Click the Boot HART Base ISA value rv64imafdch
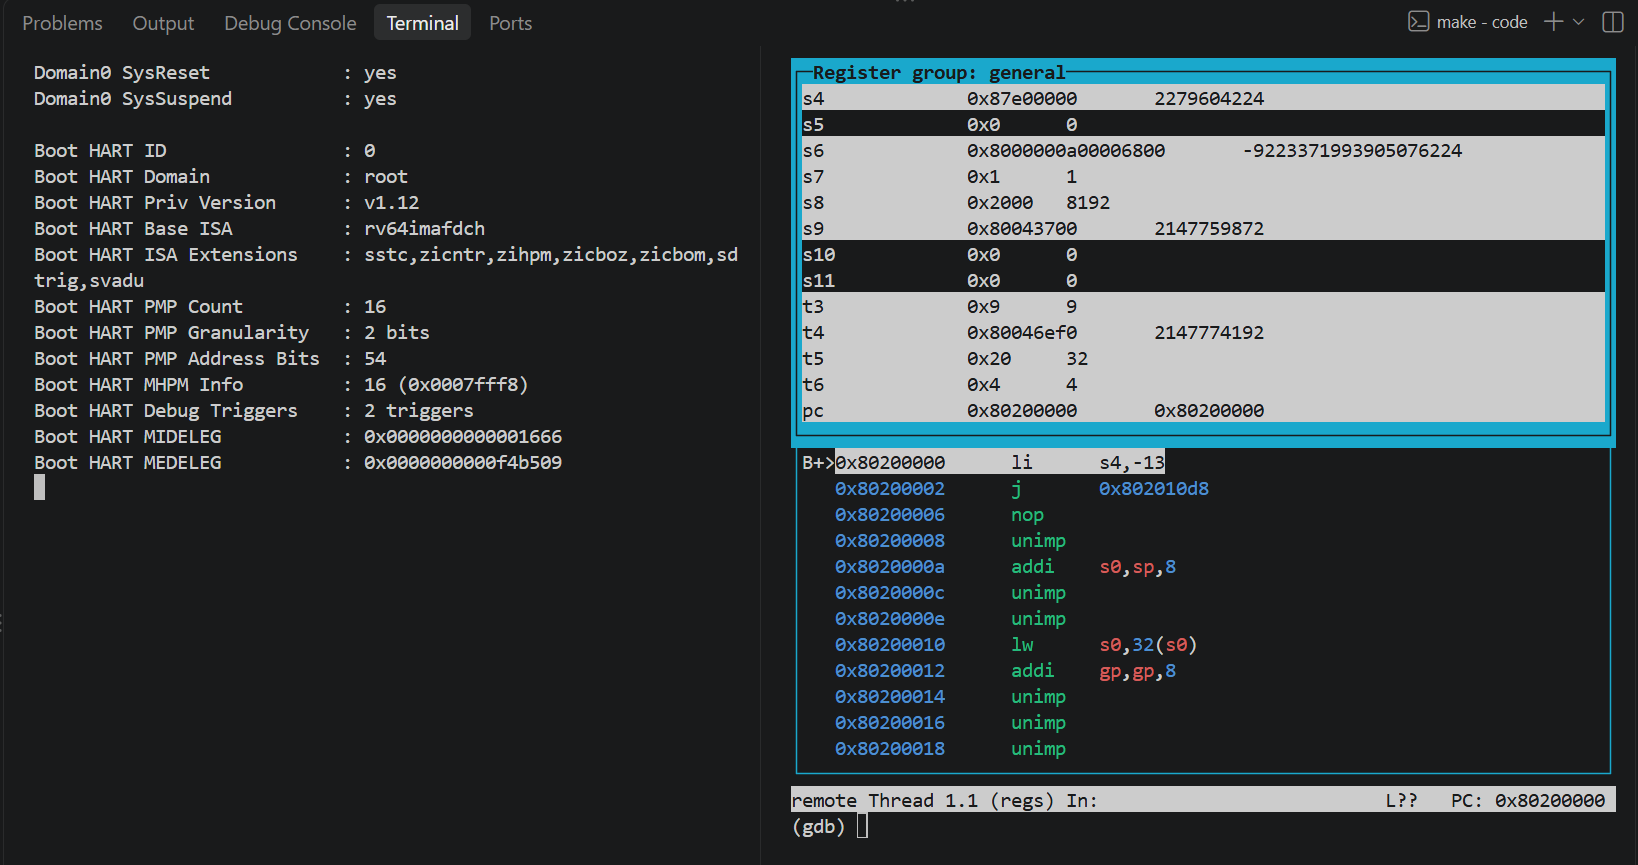 coord(424,228)
